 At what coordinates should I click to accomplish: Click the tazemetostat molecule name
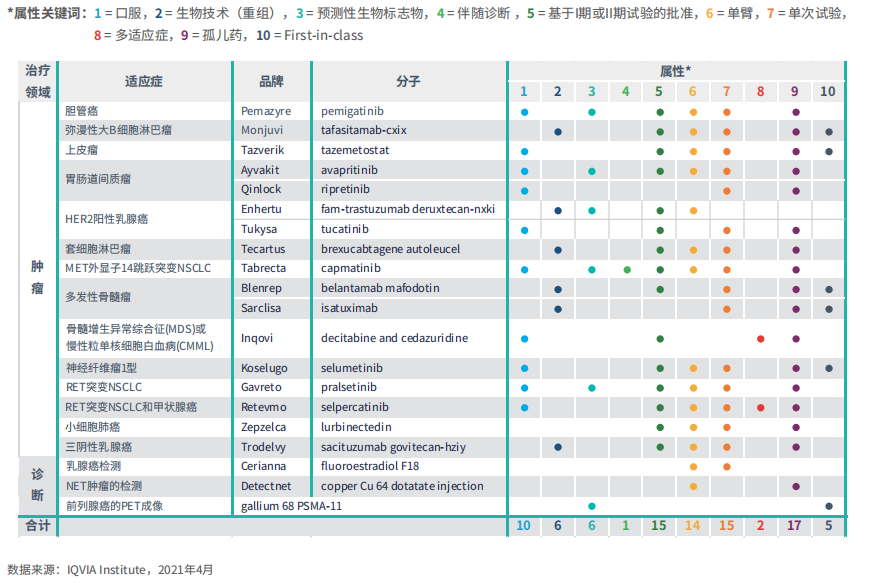click(355, 150)
